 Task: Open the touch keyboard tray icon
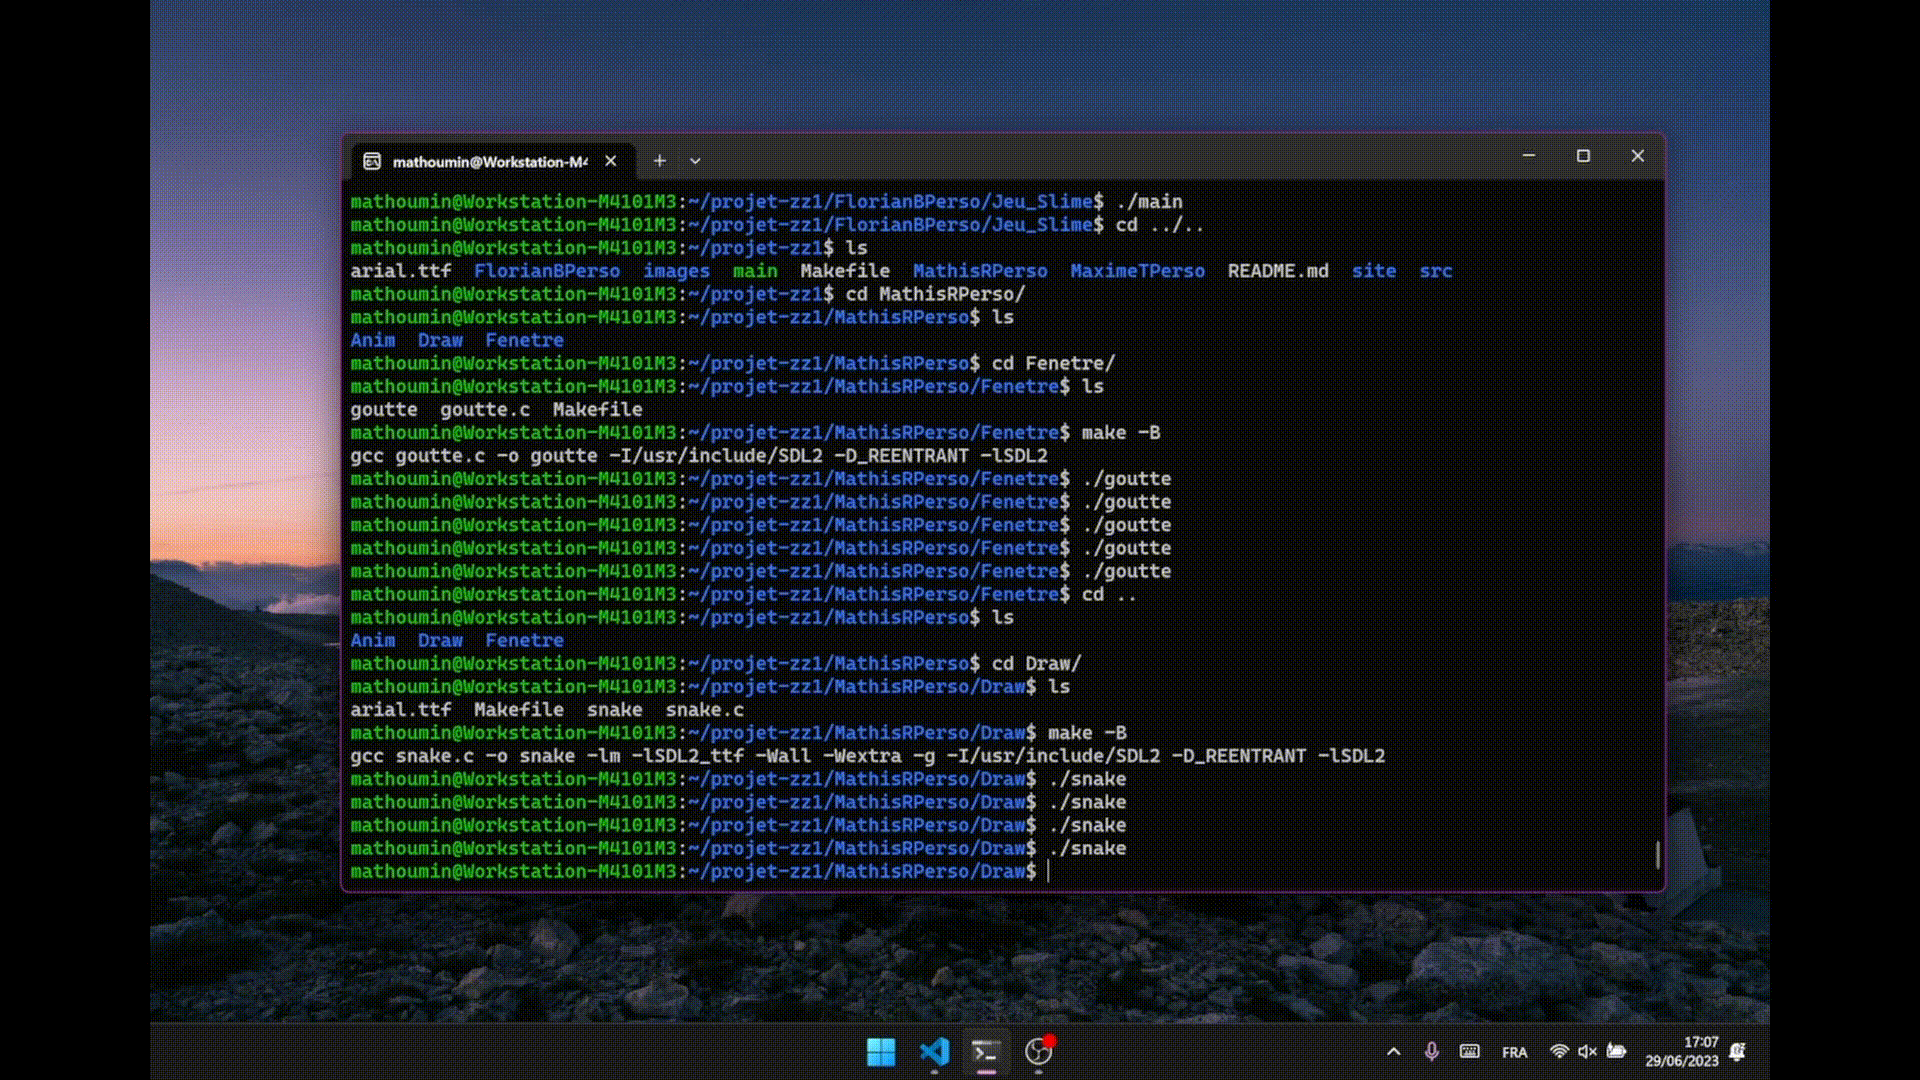(x=1469, y=1051)
